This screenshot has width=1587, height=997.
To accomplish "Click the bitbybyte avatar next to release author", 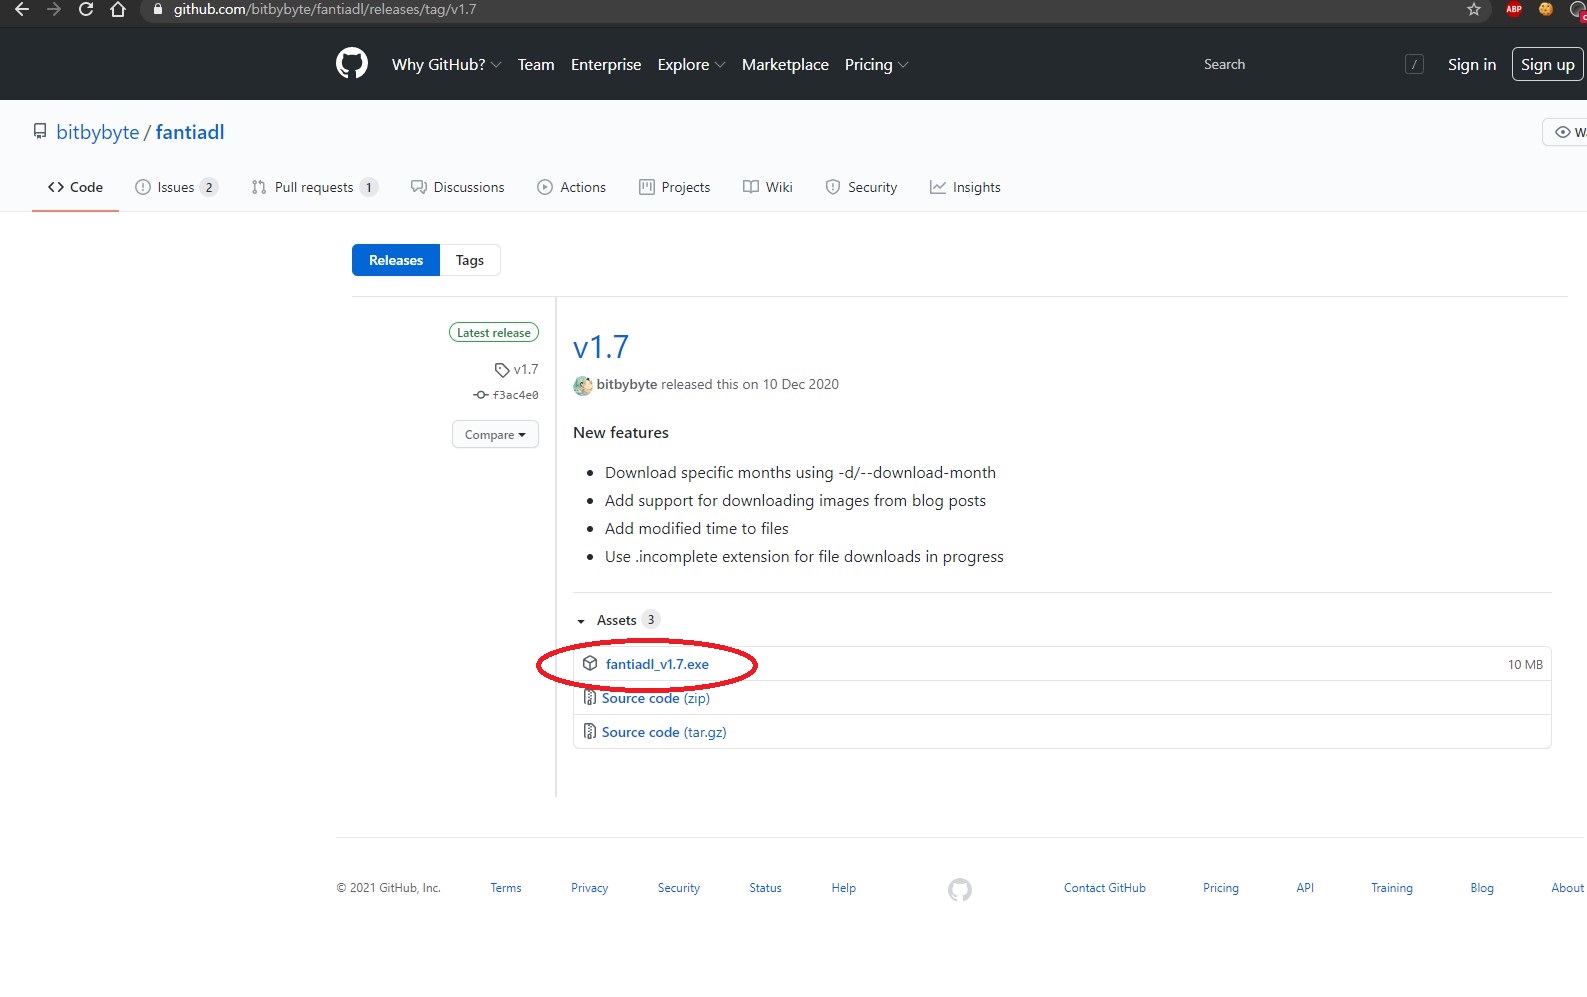I will click(583, 385).
